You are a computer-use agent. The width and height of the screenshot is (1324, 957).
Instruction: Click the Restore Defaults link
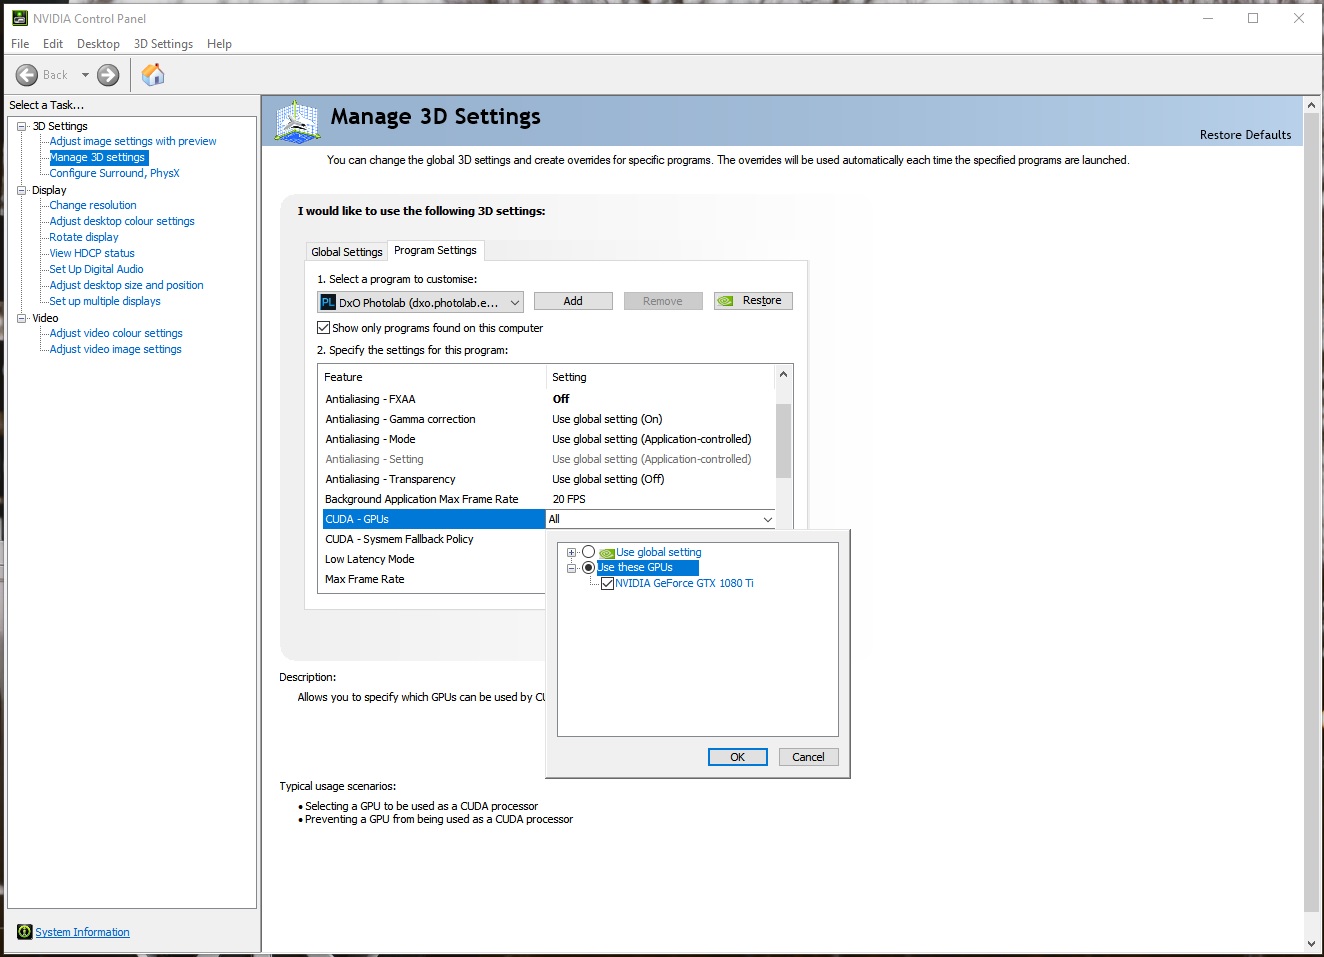point(1245,135)
